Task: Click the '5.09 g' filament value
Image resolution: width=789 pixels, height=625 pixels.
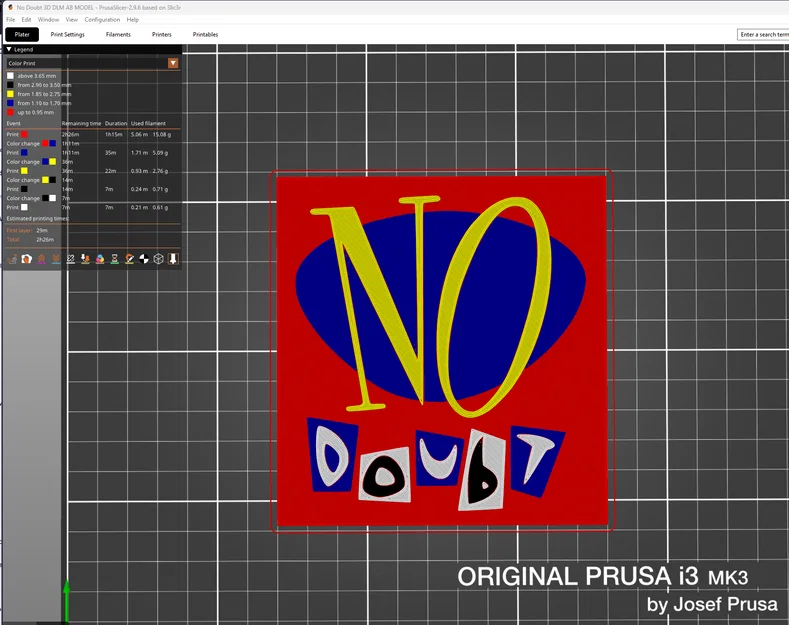Action: click(x=161, y=152)
